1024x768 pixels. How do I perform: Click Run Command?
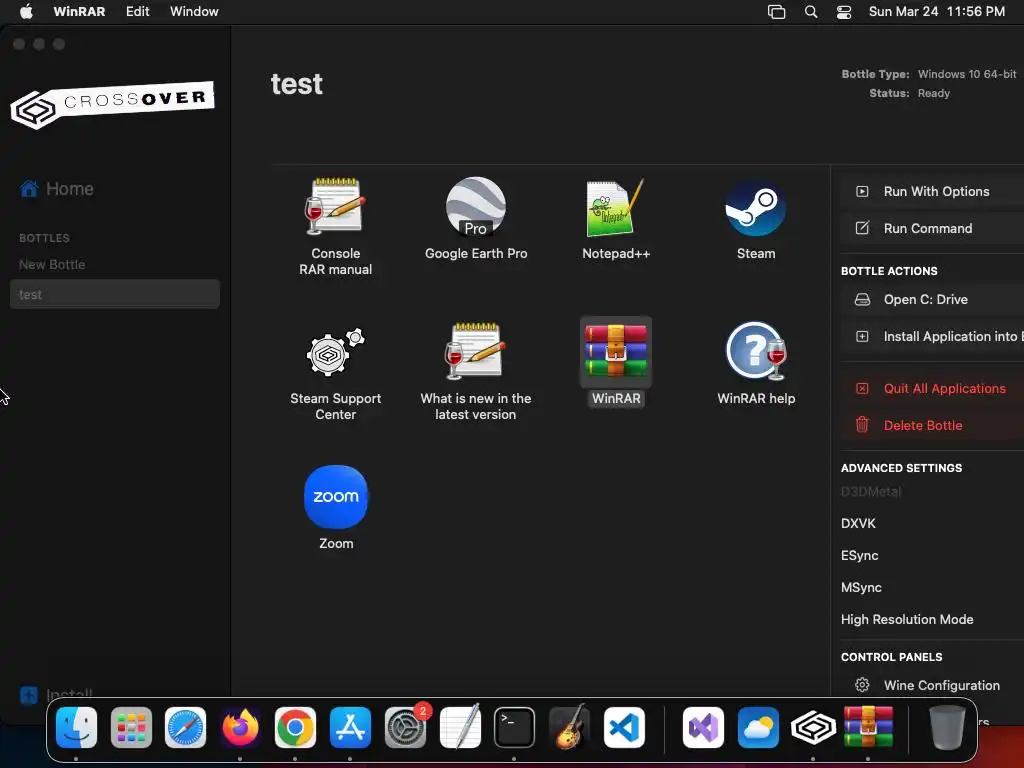coord(932,228)
